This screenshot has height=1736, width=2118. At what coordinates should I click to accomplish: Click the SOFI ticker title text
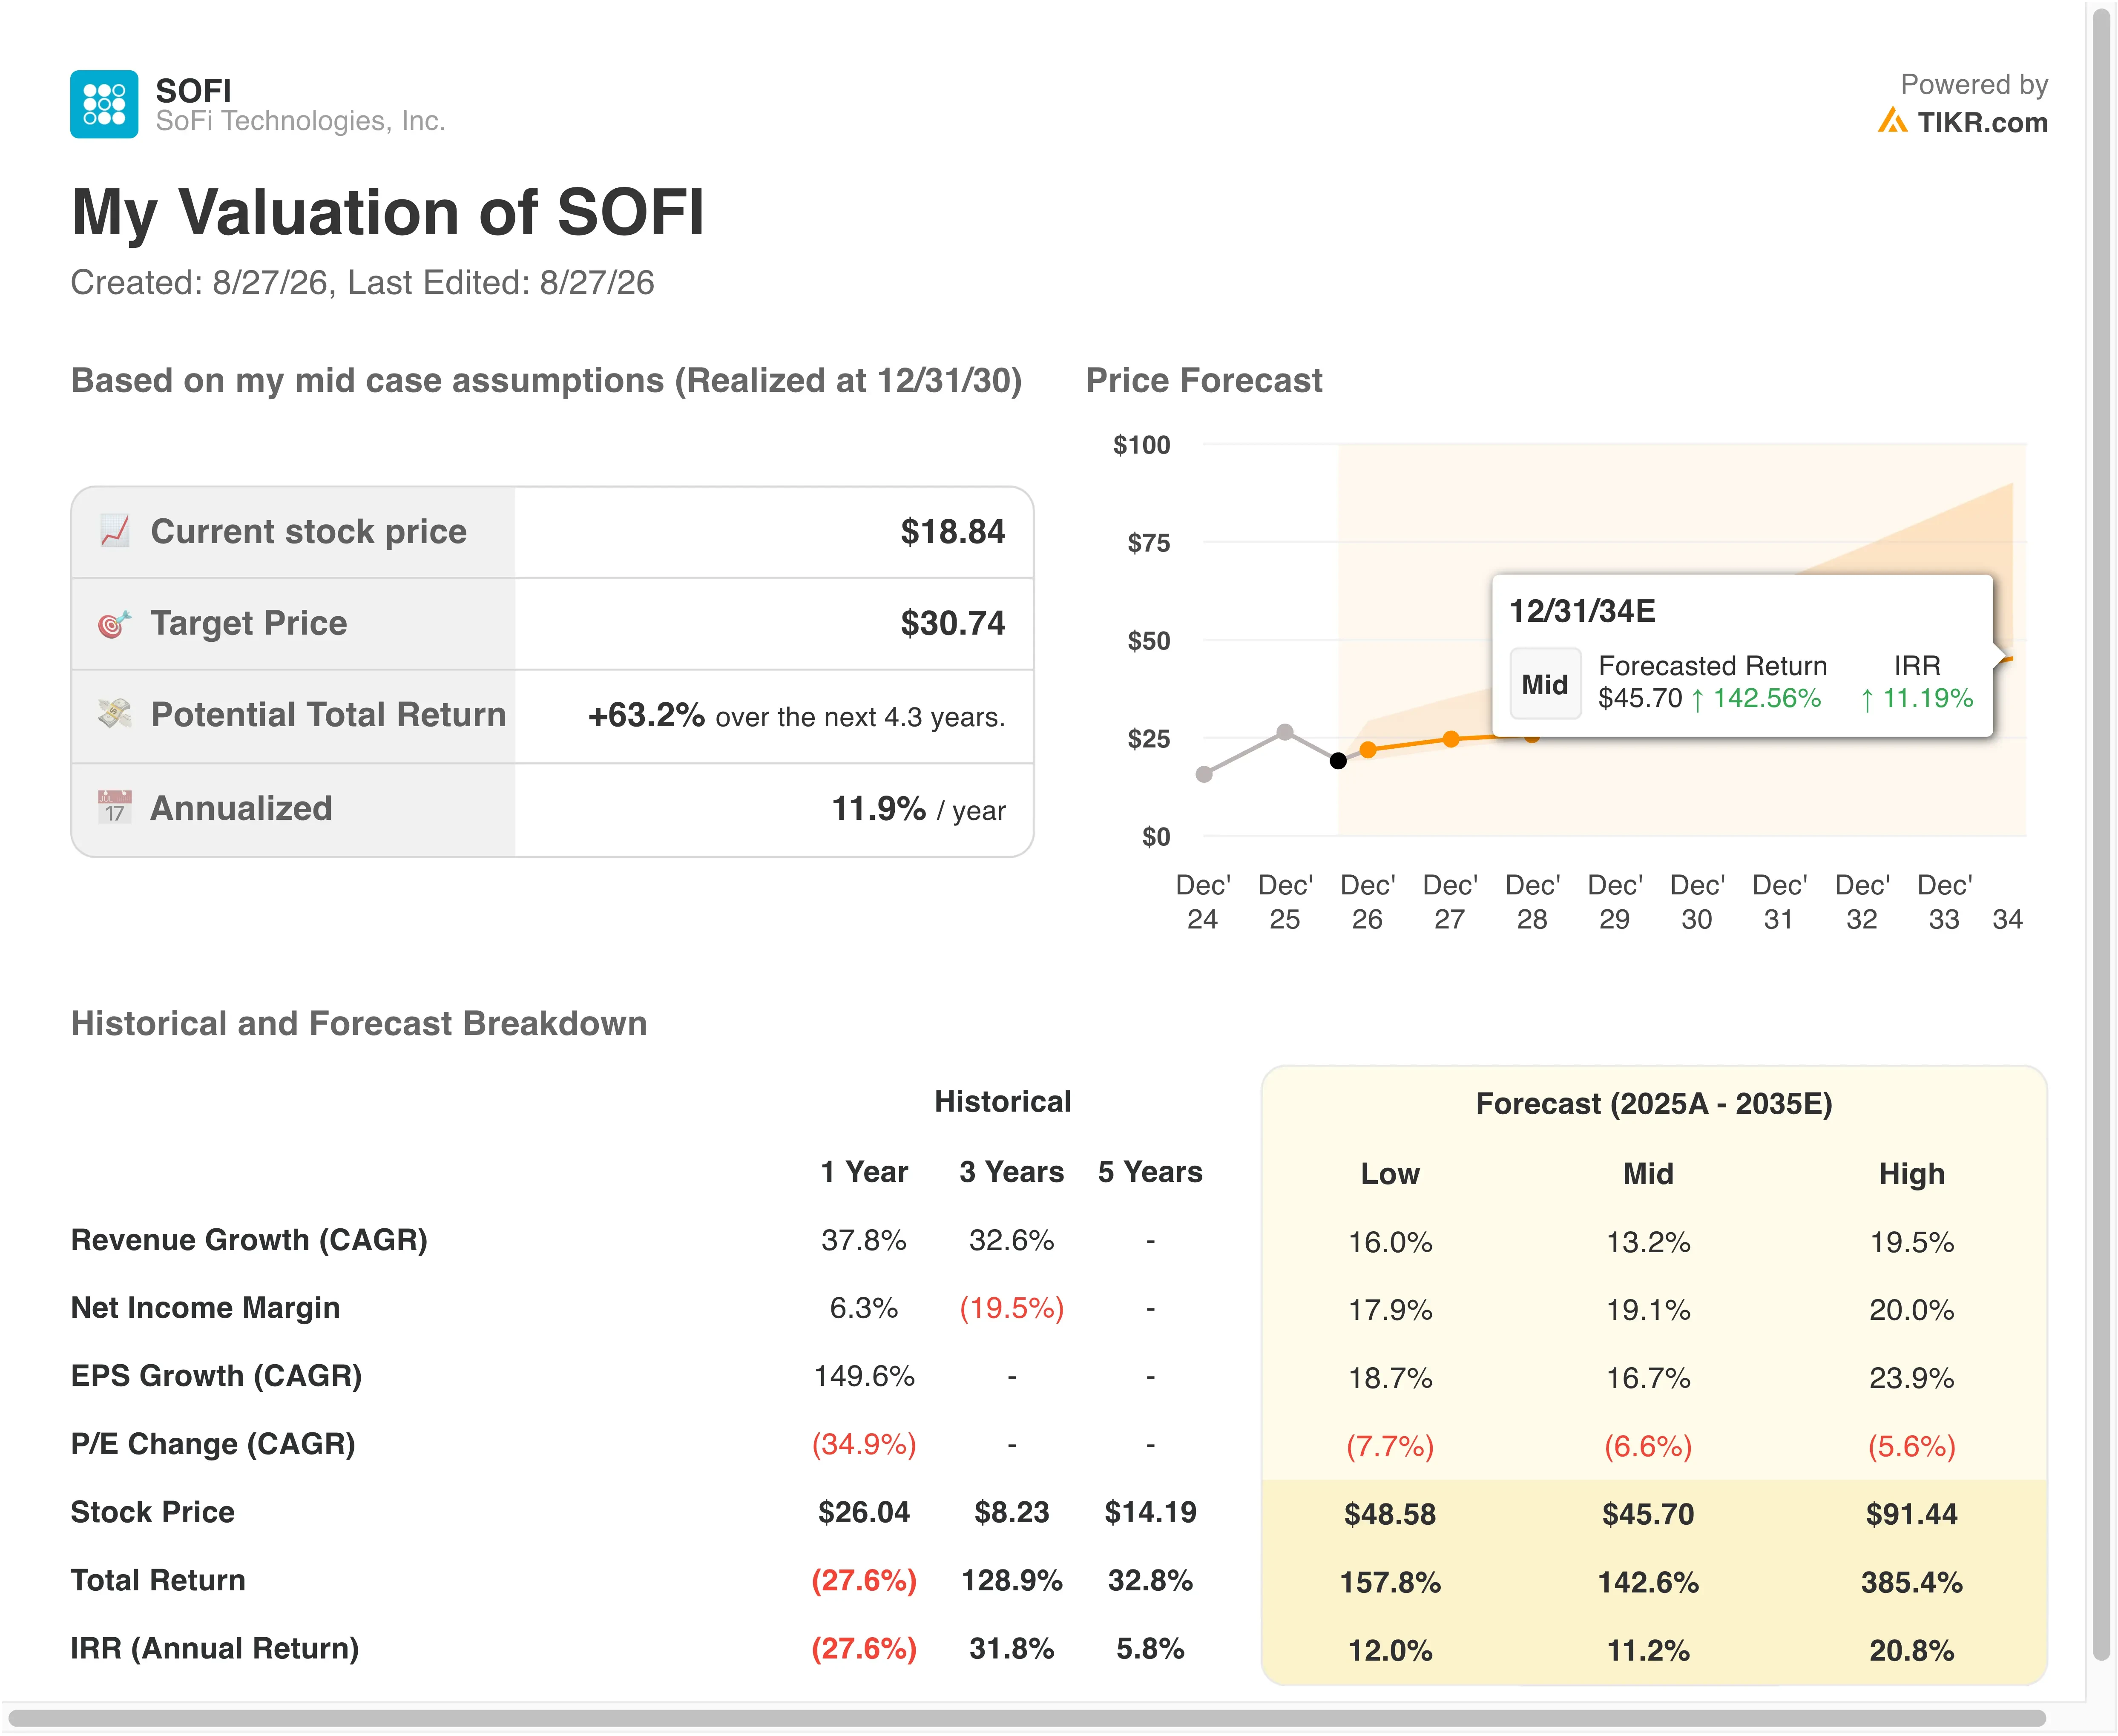click(x=193, y=91)
